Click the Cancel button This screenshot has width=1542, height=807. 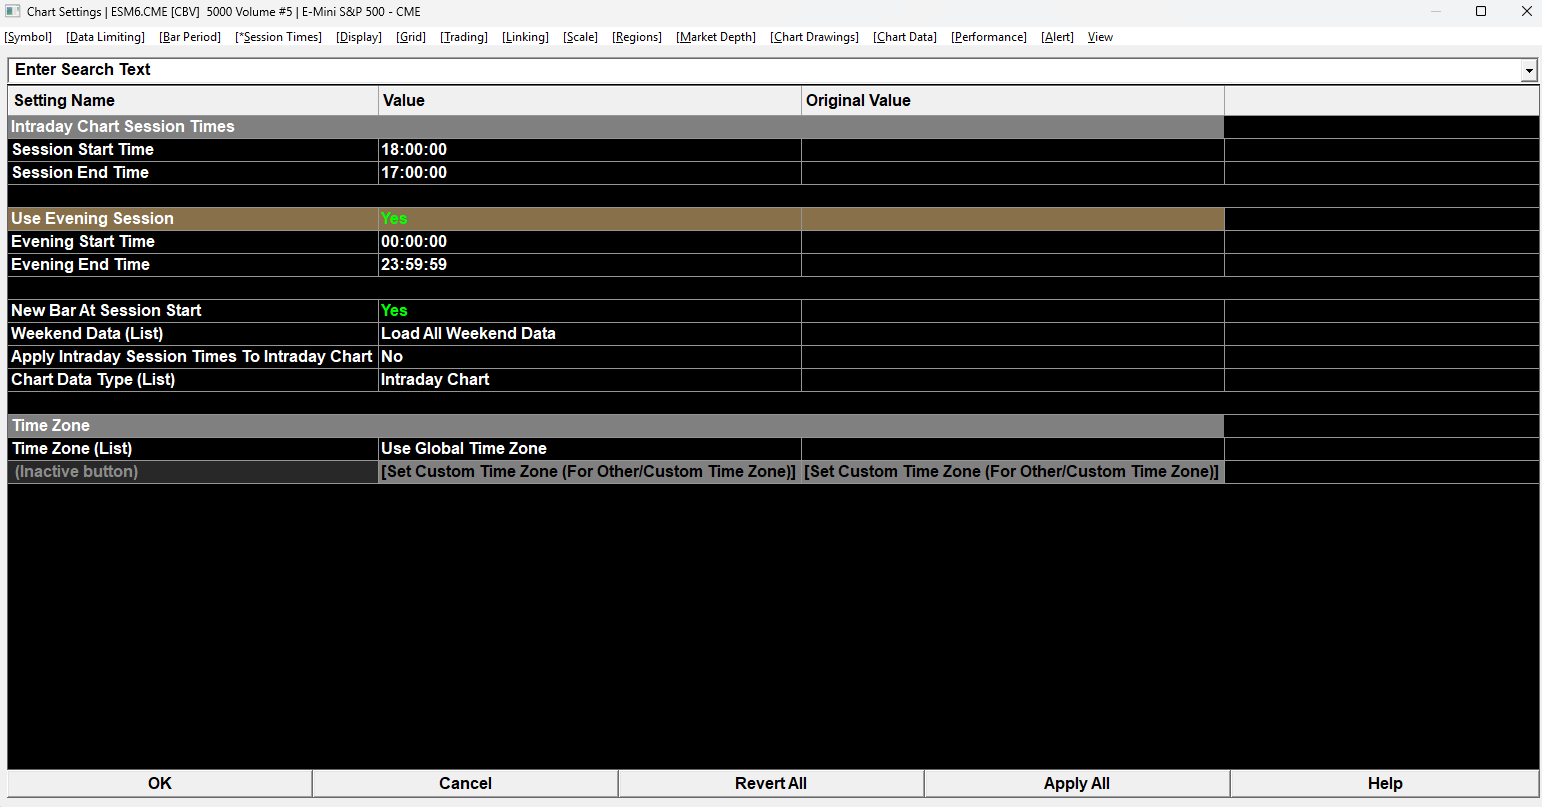[x=466, y=784]
